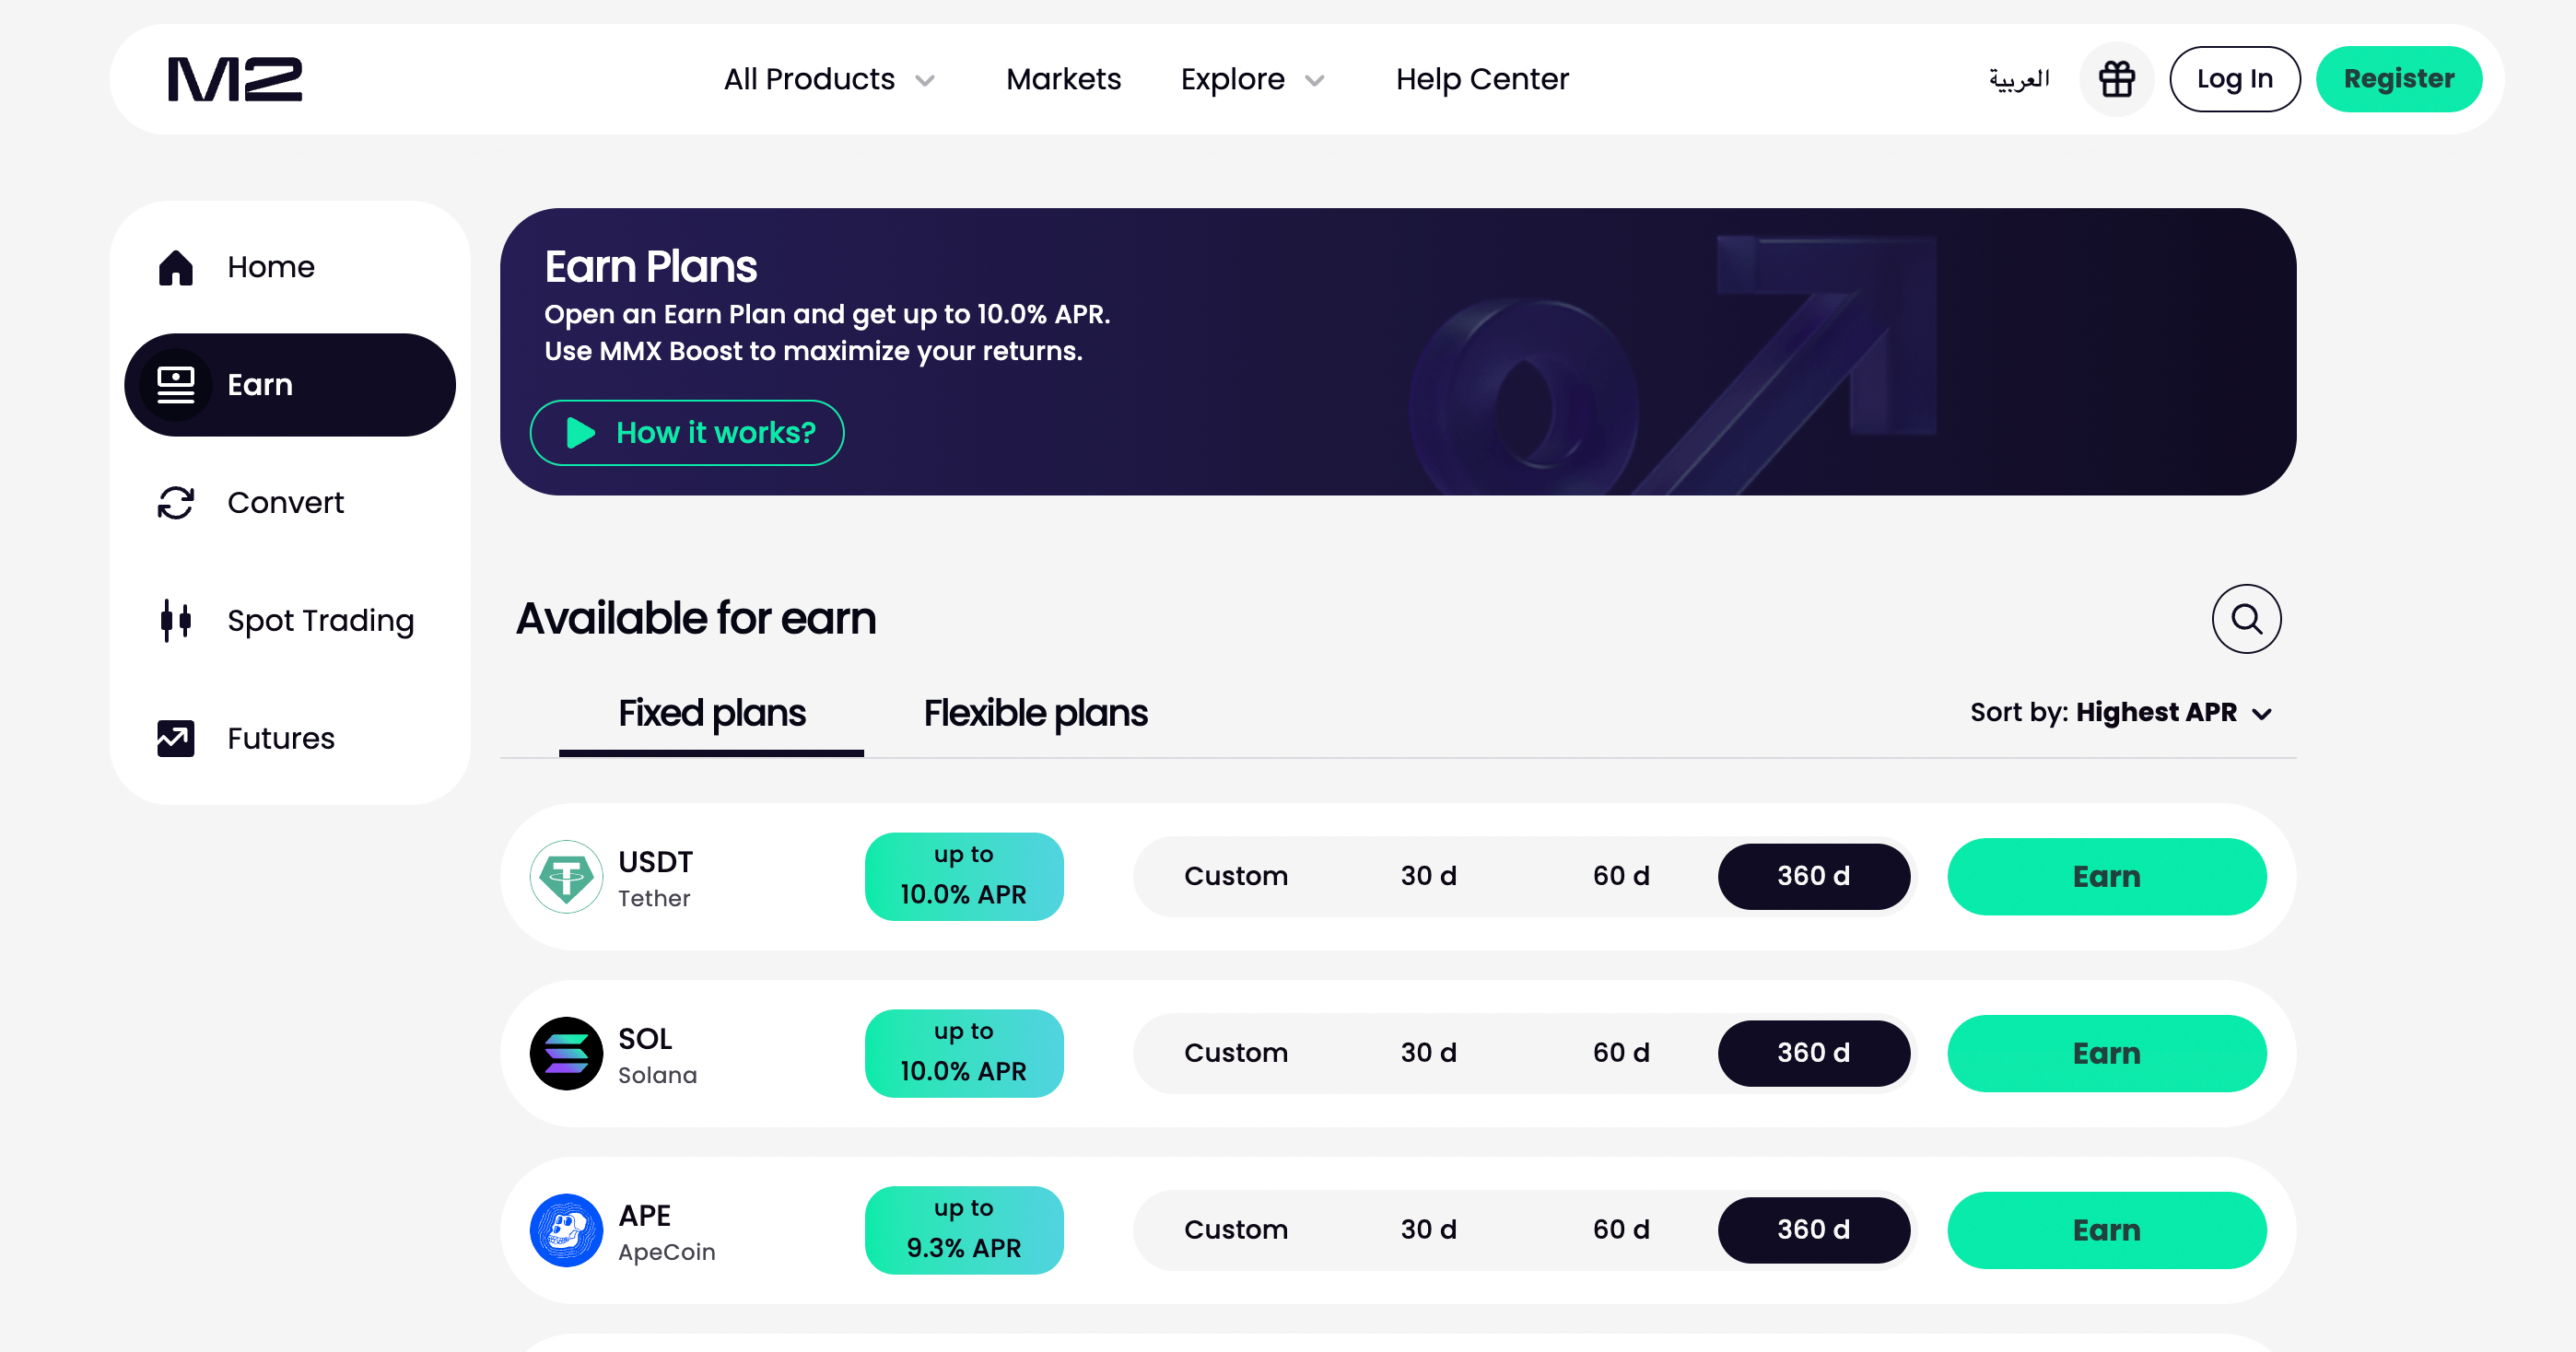The height and width of the screenshot is (1352, 2576).
Task: Open the Explore dropdown
Action: click(x=1252, y=79)
